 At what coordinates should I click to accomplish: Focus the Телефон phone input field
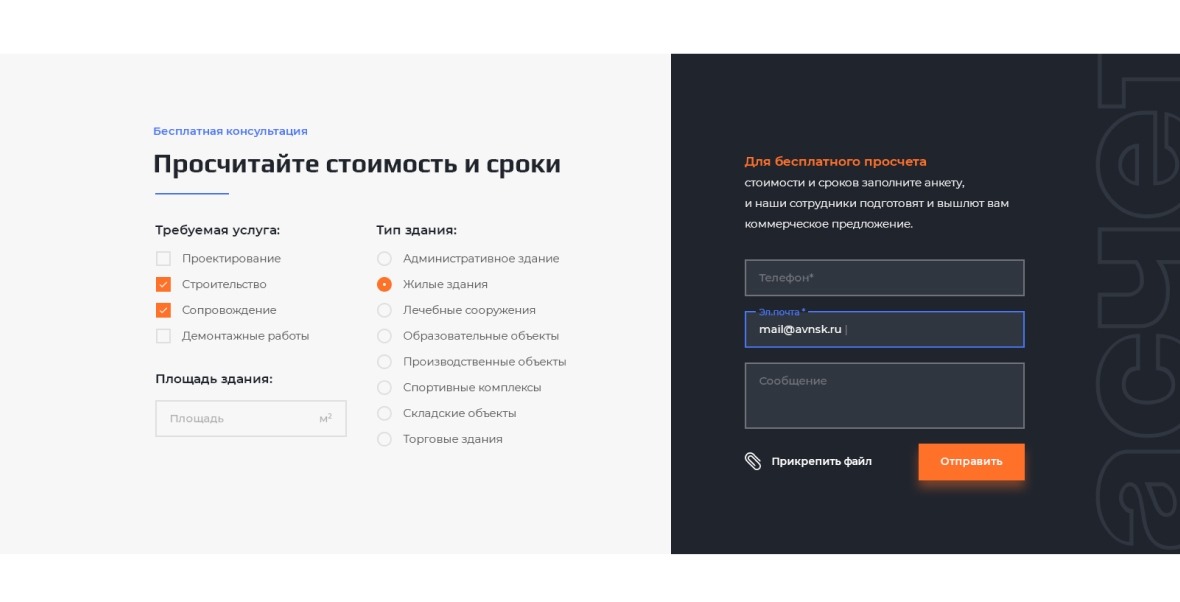click(884, 278)
